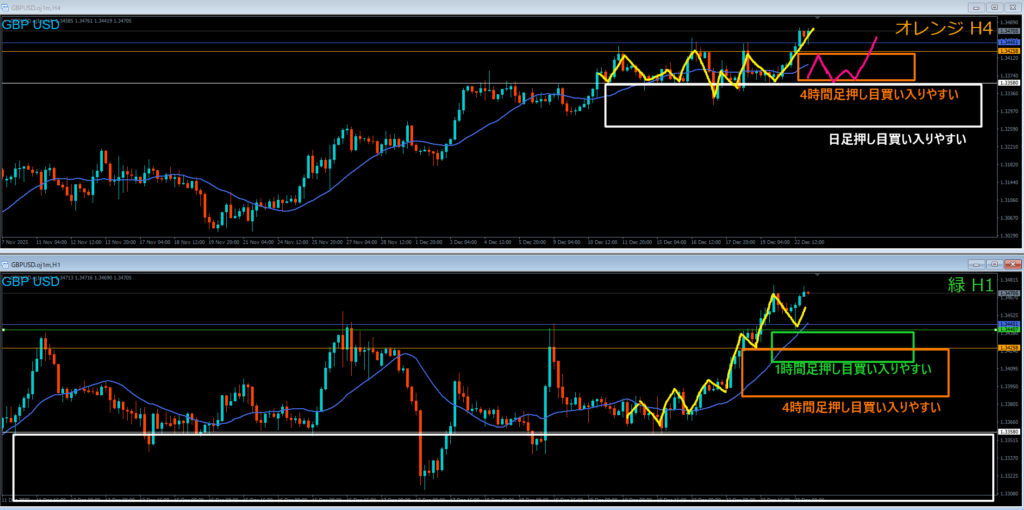This screenshot has height=510, width=1024.
Task: Click the white 1.33580 price tag in H1 chart
Action: [1008, 432]
